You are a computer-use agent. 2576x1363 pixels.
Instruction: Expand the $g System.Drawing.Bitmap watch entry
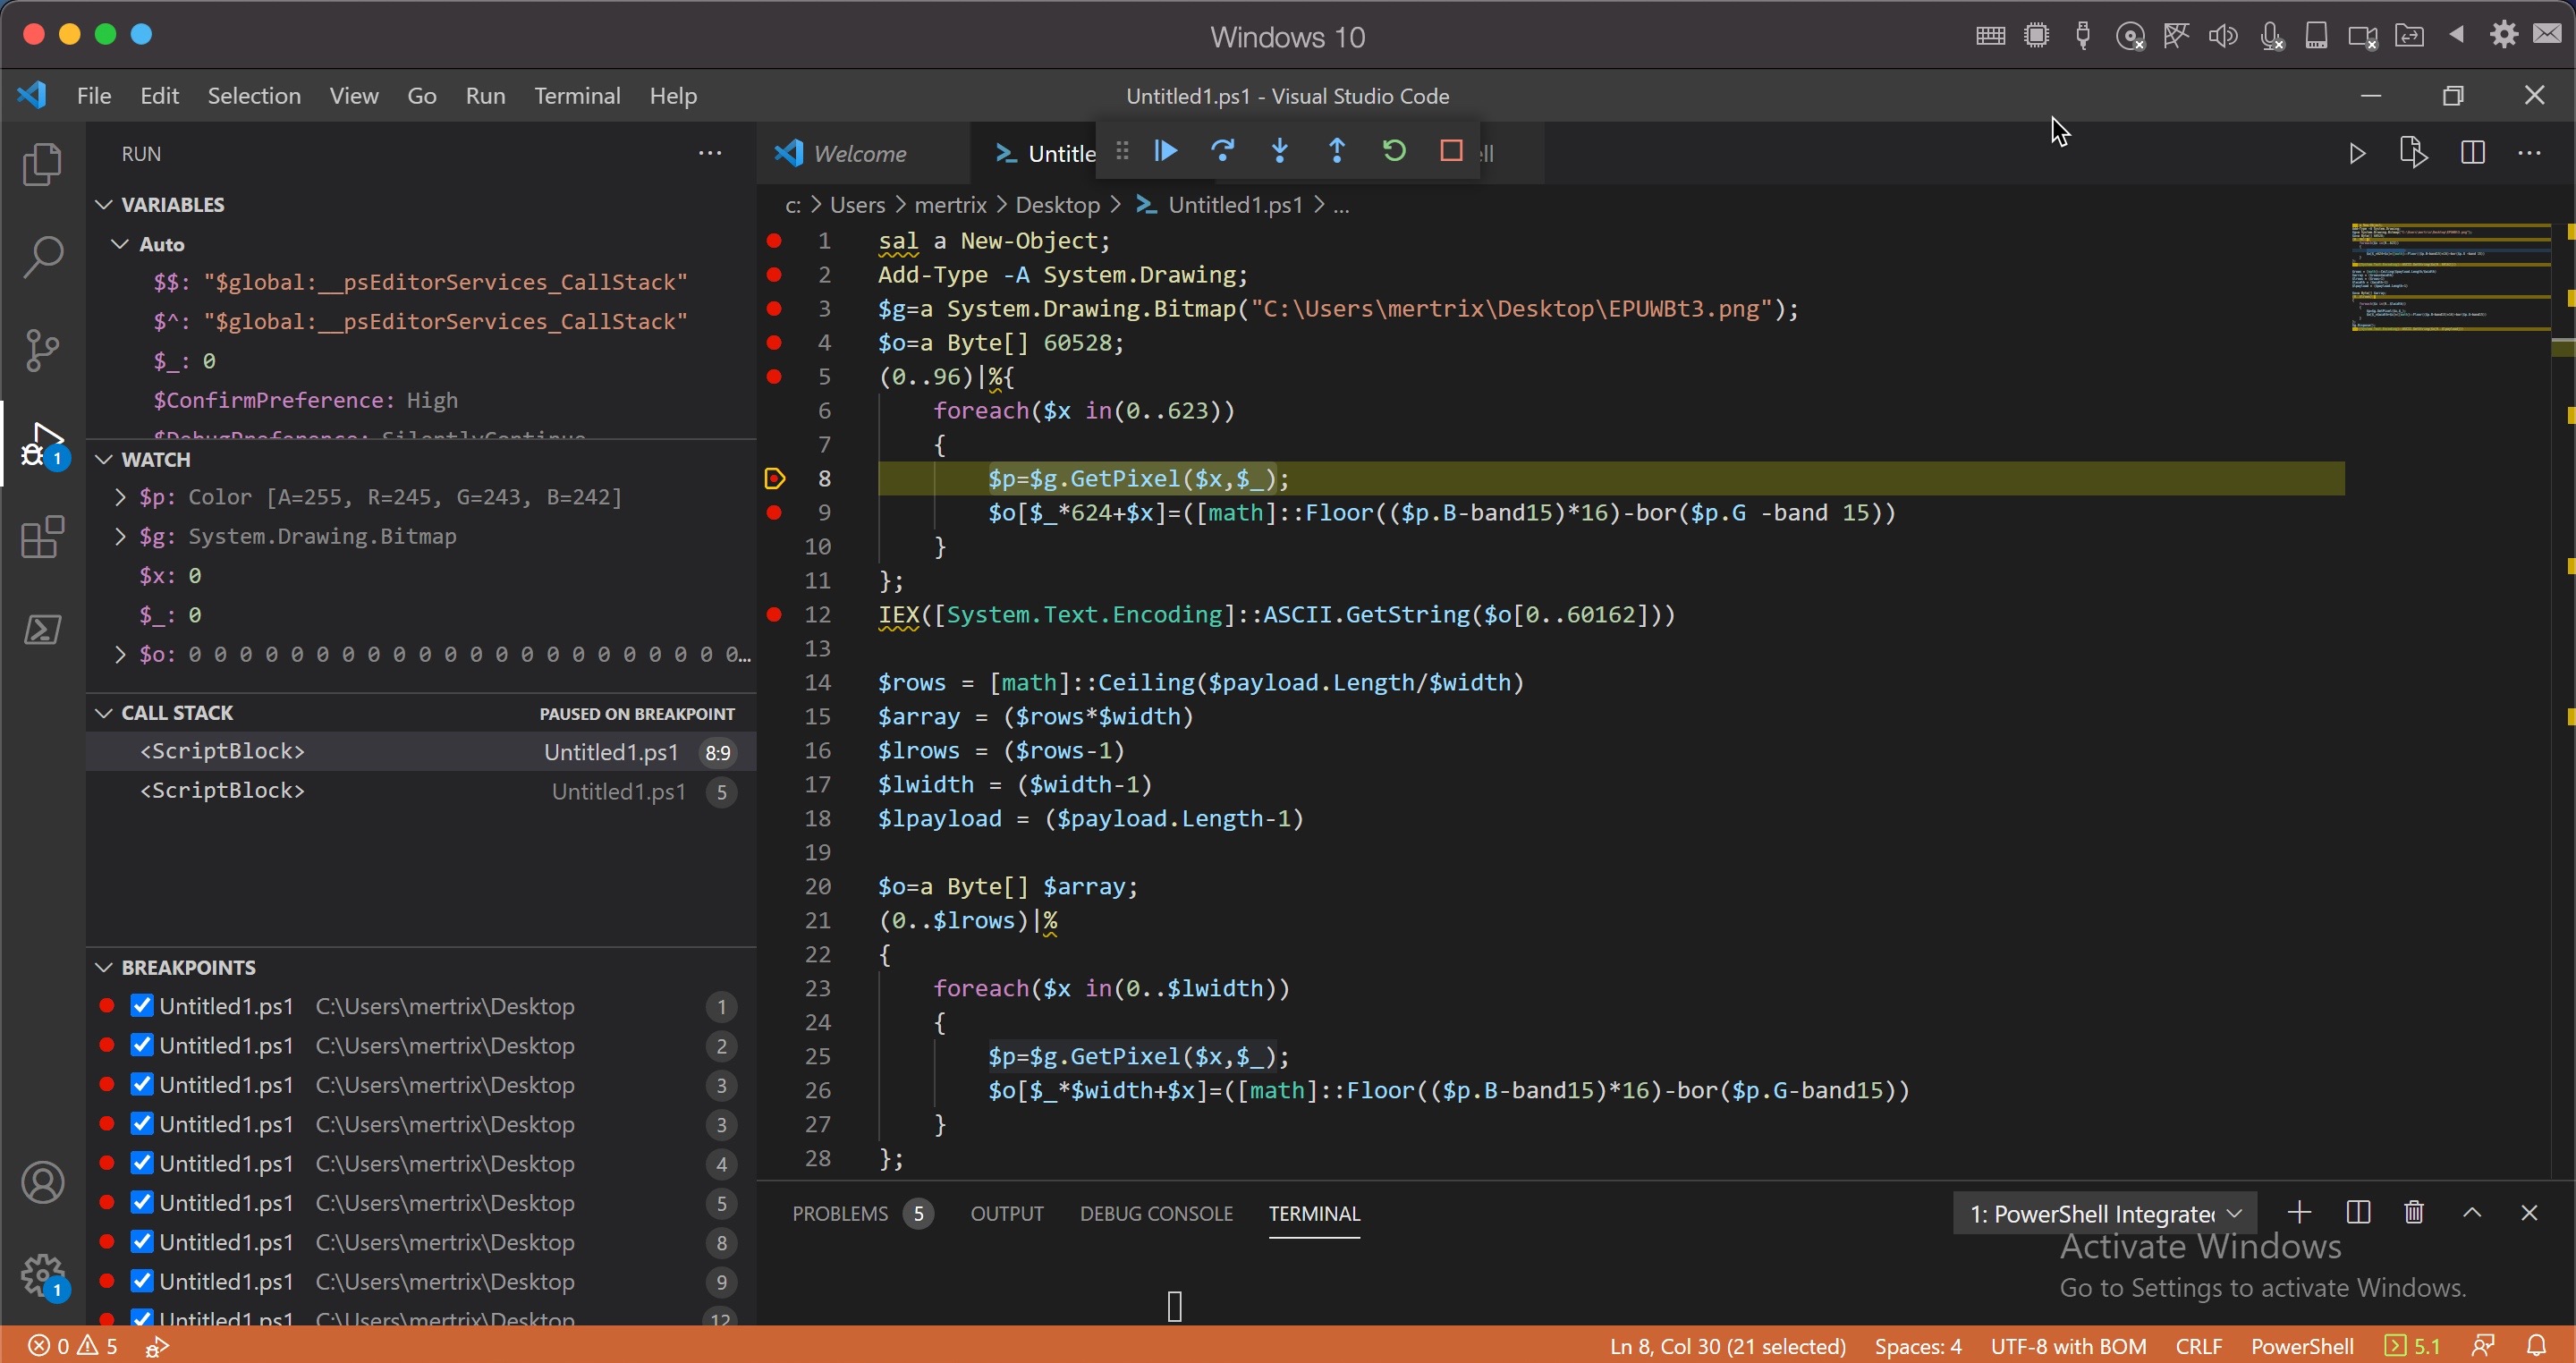pos(120,536)
